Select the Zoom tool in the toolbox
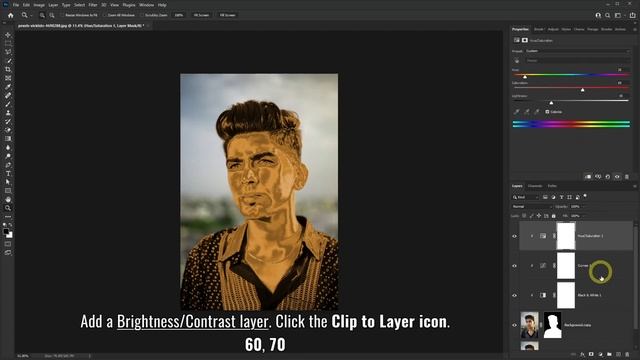 [x=8, y=208]
